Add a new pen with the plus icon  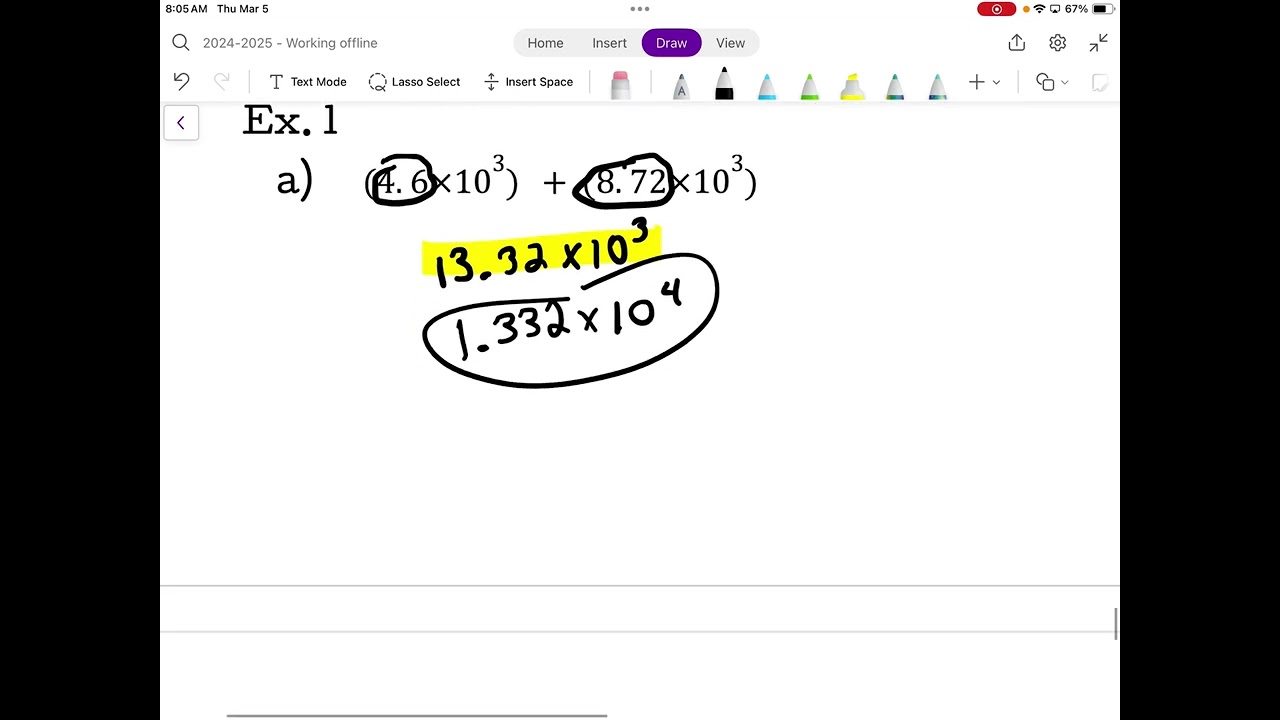(x=977, y=82)
